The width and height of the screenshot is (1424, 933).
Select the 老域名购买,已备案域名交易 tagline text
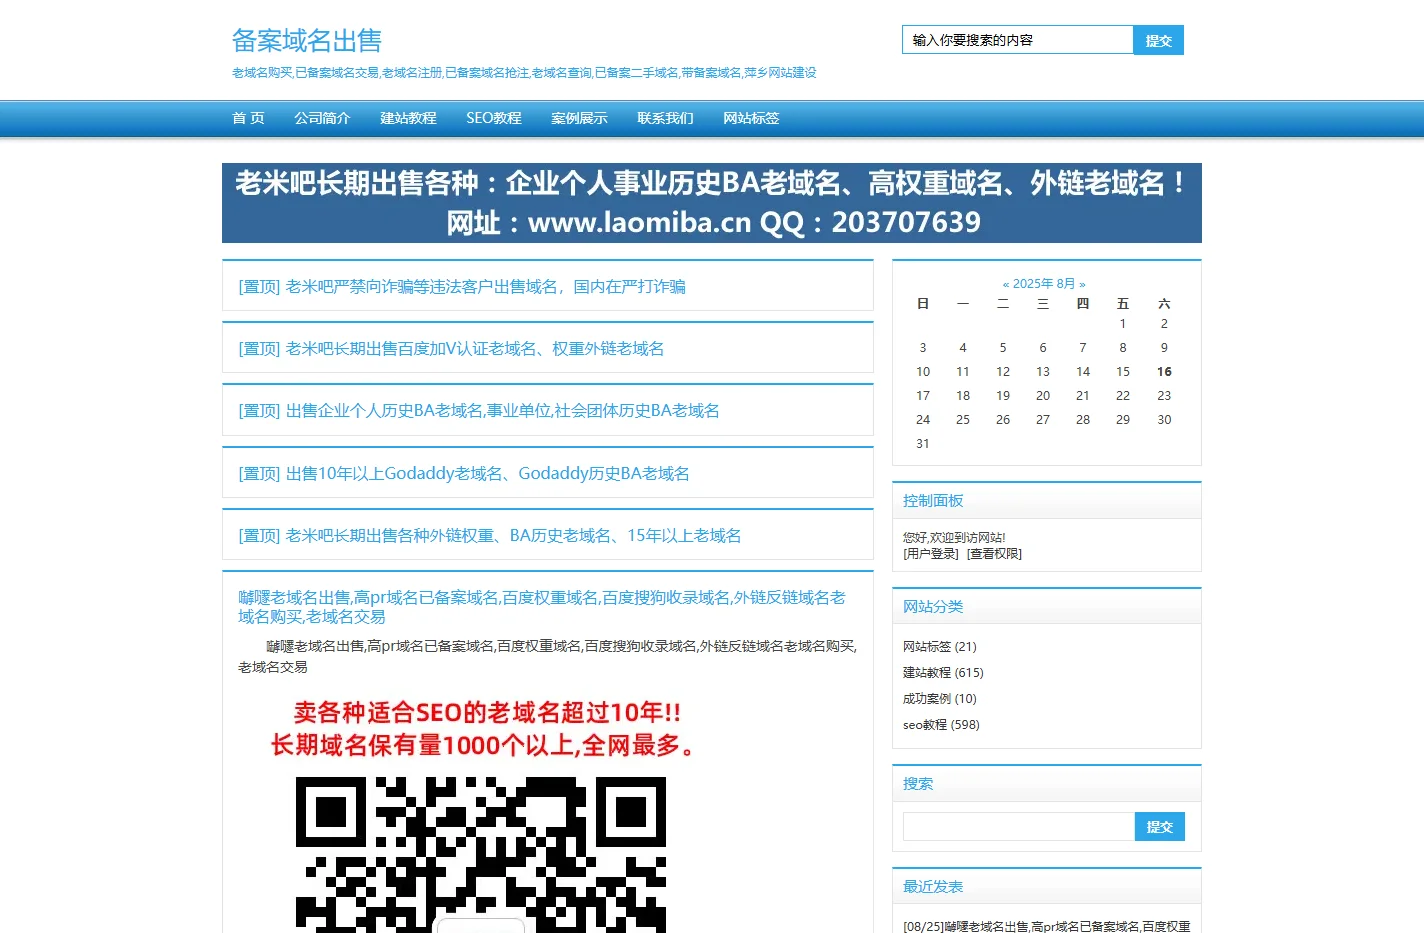click(x=524, y=73)
